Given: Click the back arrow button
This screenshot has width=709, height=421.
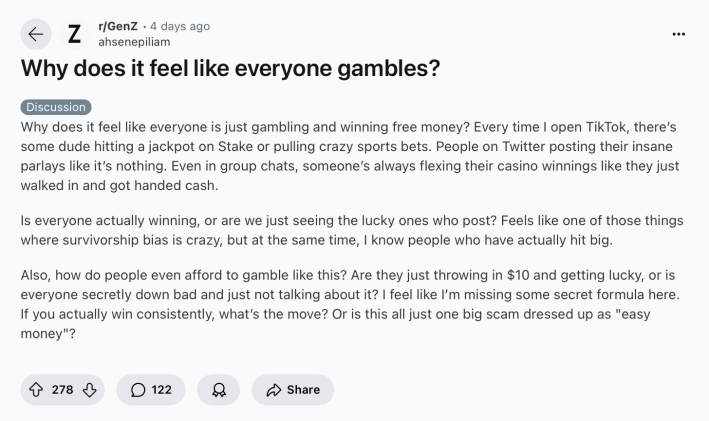Looking at the screenshot, I should tap(36, 33).
